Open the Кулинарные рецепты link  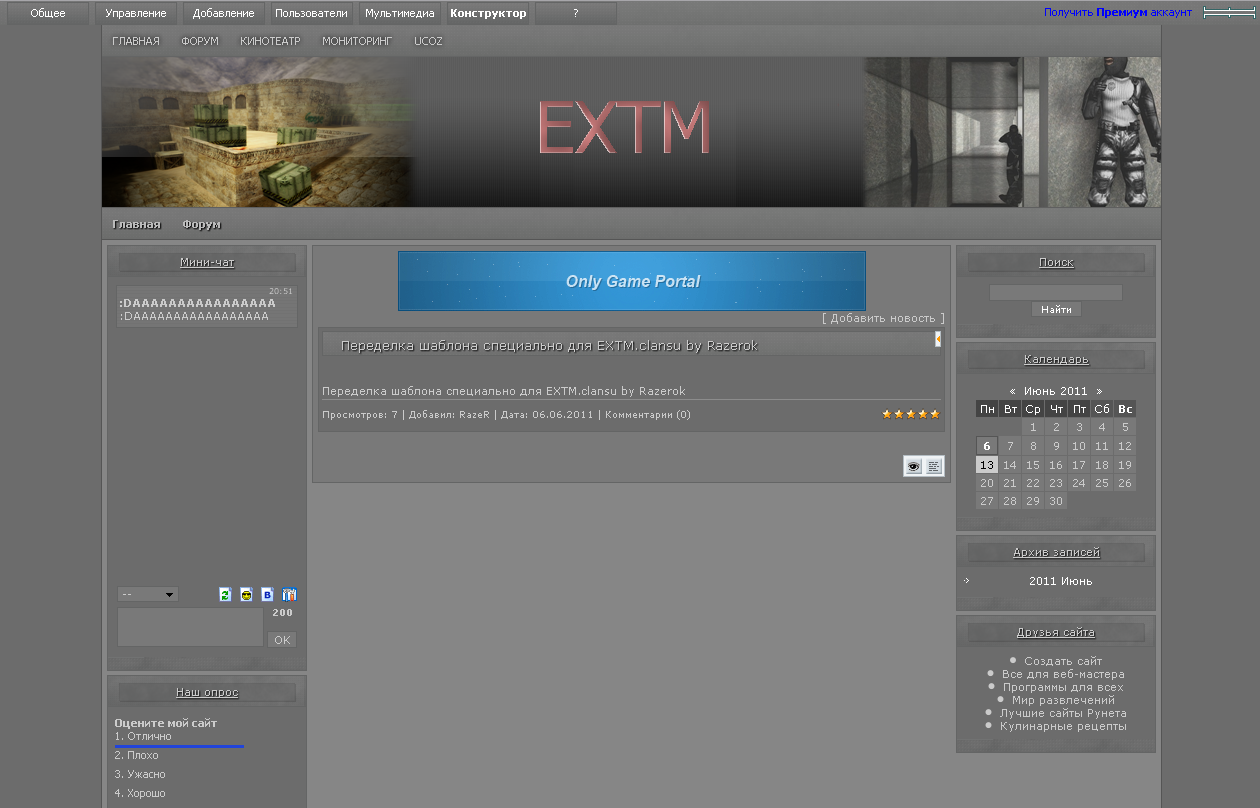pos(1063,726)
